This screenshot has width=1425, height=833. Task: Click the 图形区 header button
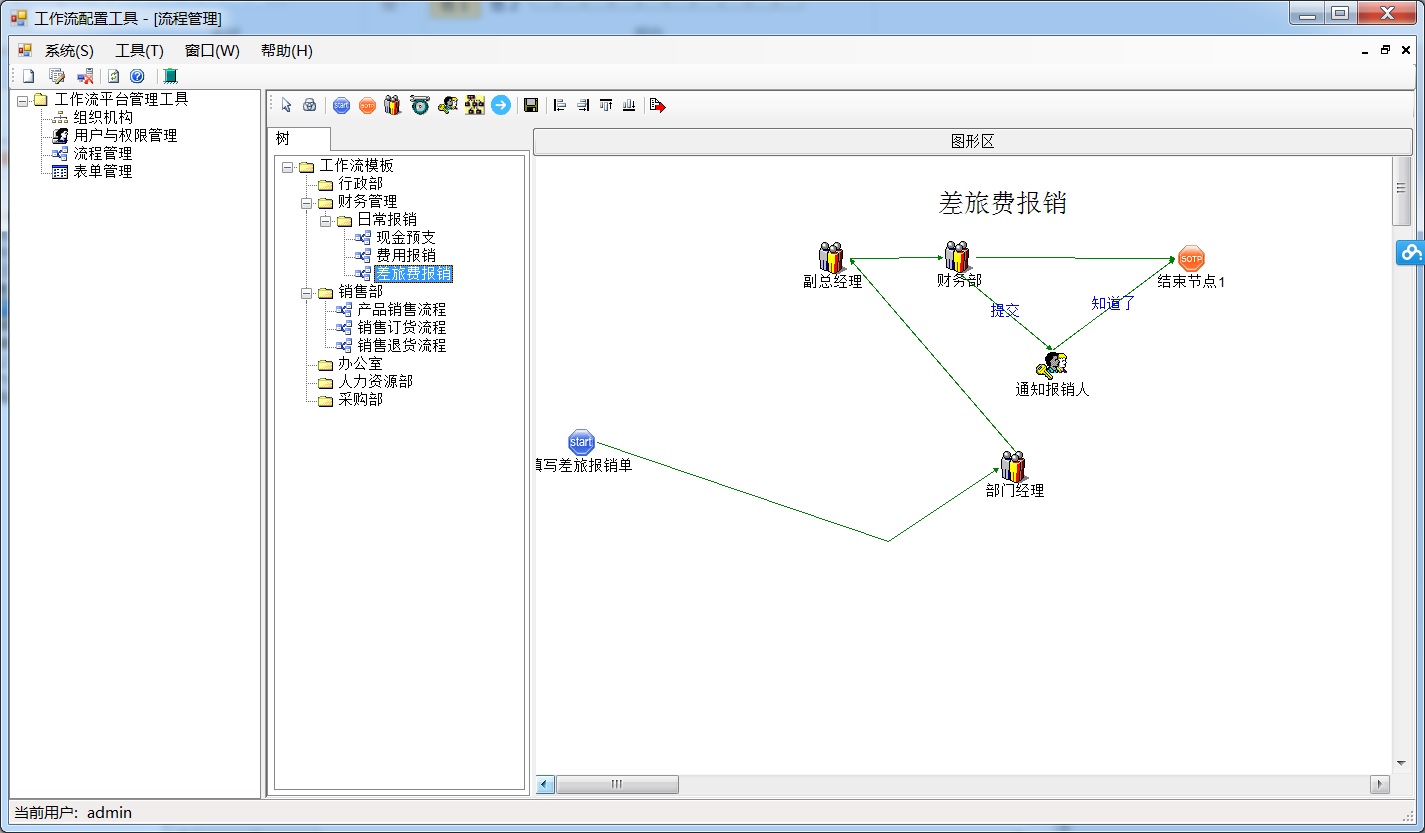click(x=972, y=142)
